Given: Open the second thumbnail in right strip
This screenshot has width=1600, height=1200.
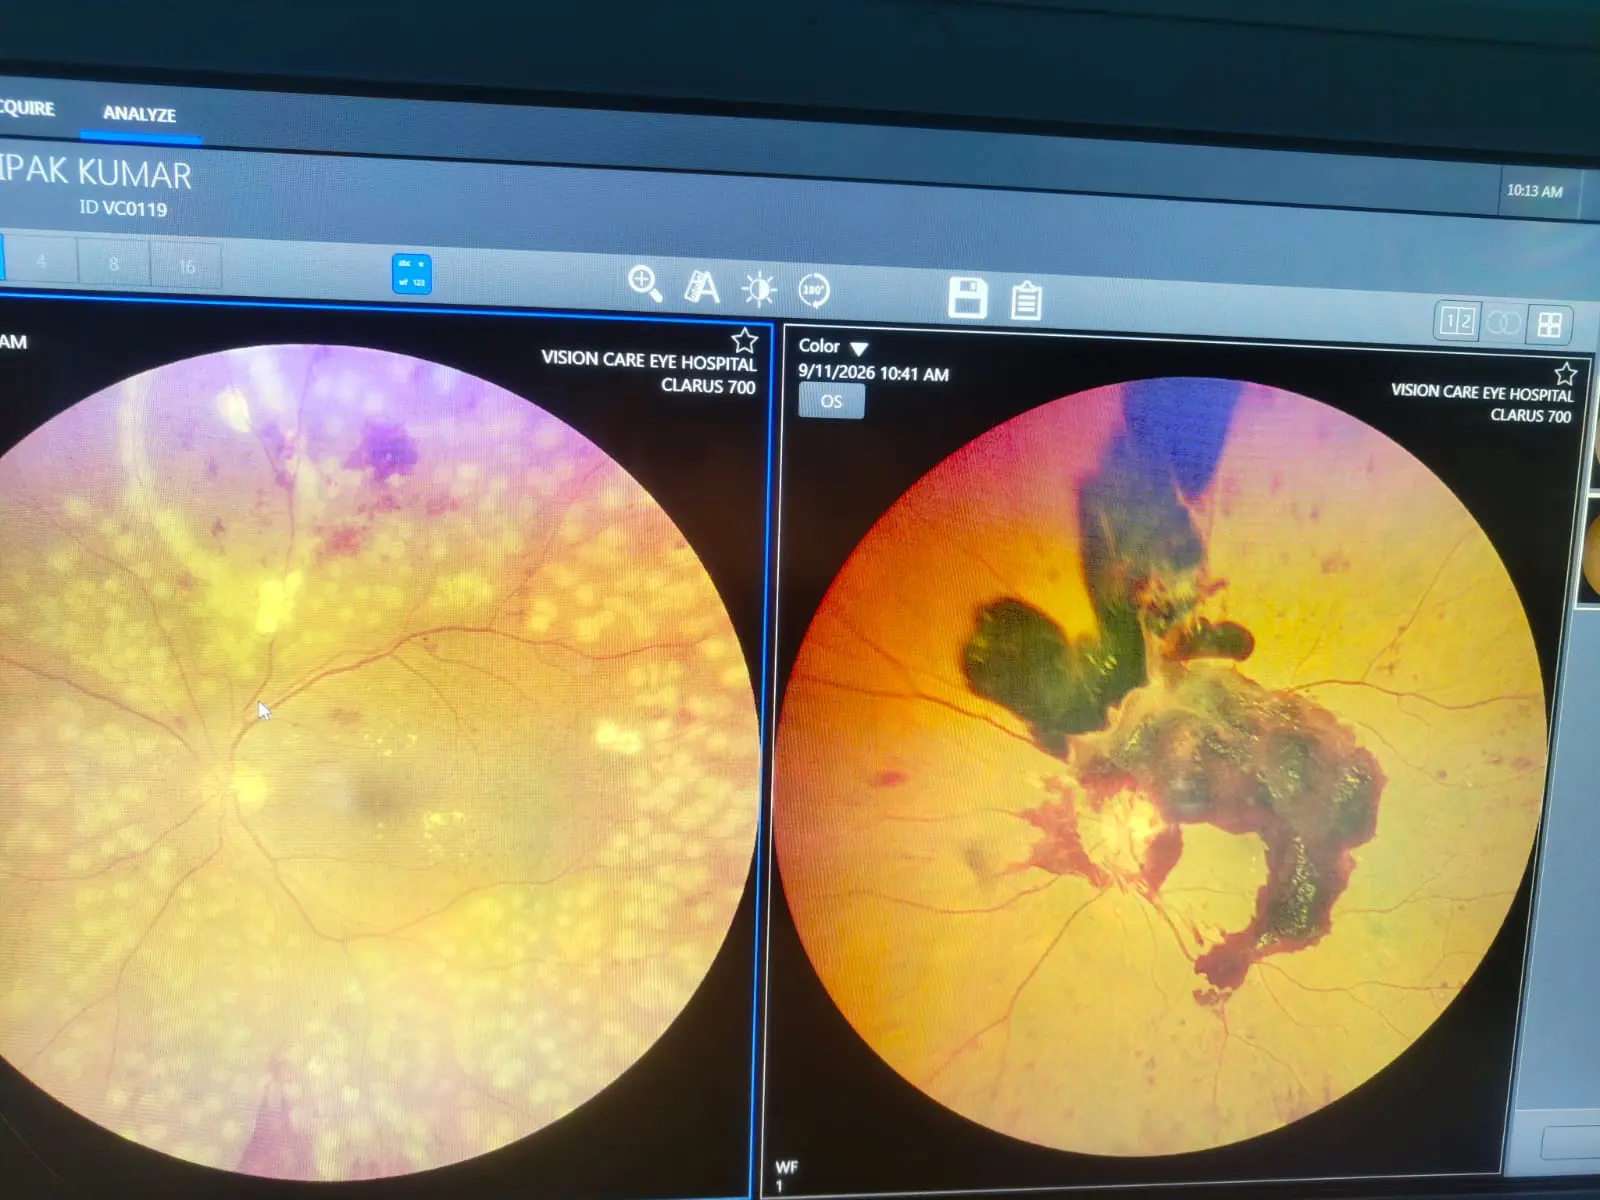Looking at the screenshot, I should point(1590,550).
